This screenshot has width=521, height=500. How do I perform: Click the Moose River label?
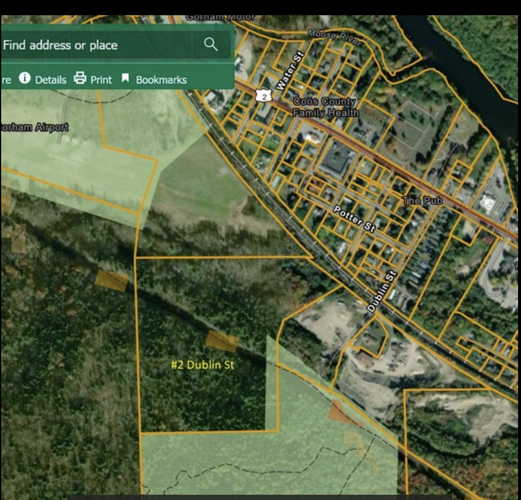[334, 37]
